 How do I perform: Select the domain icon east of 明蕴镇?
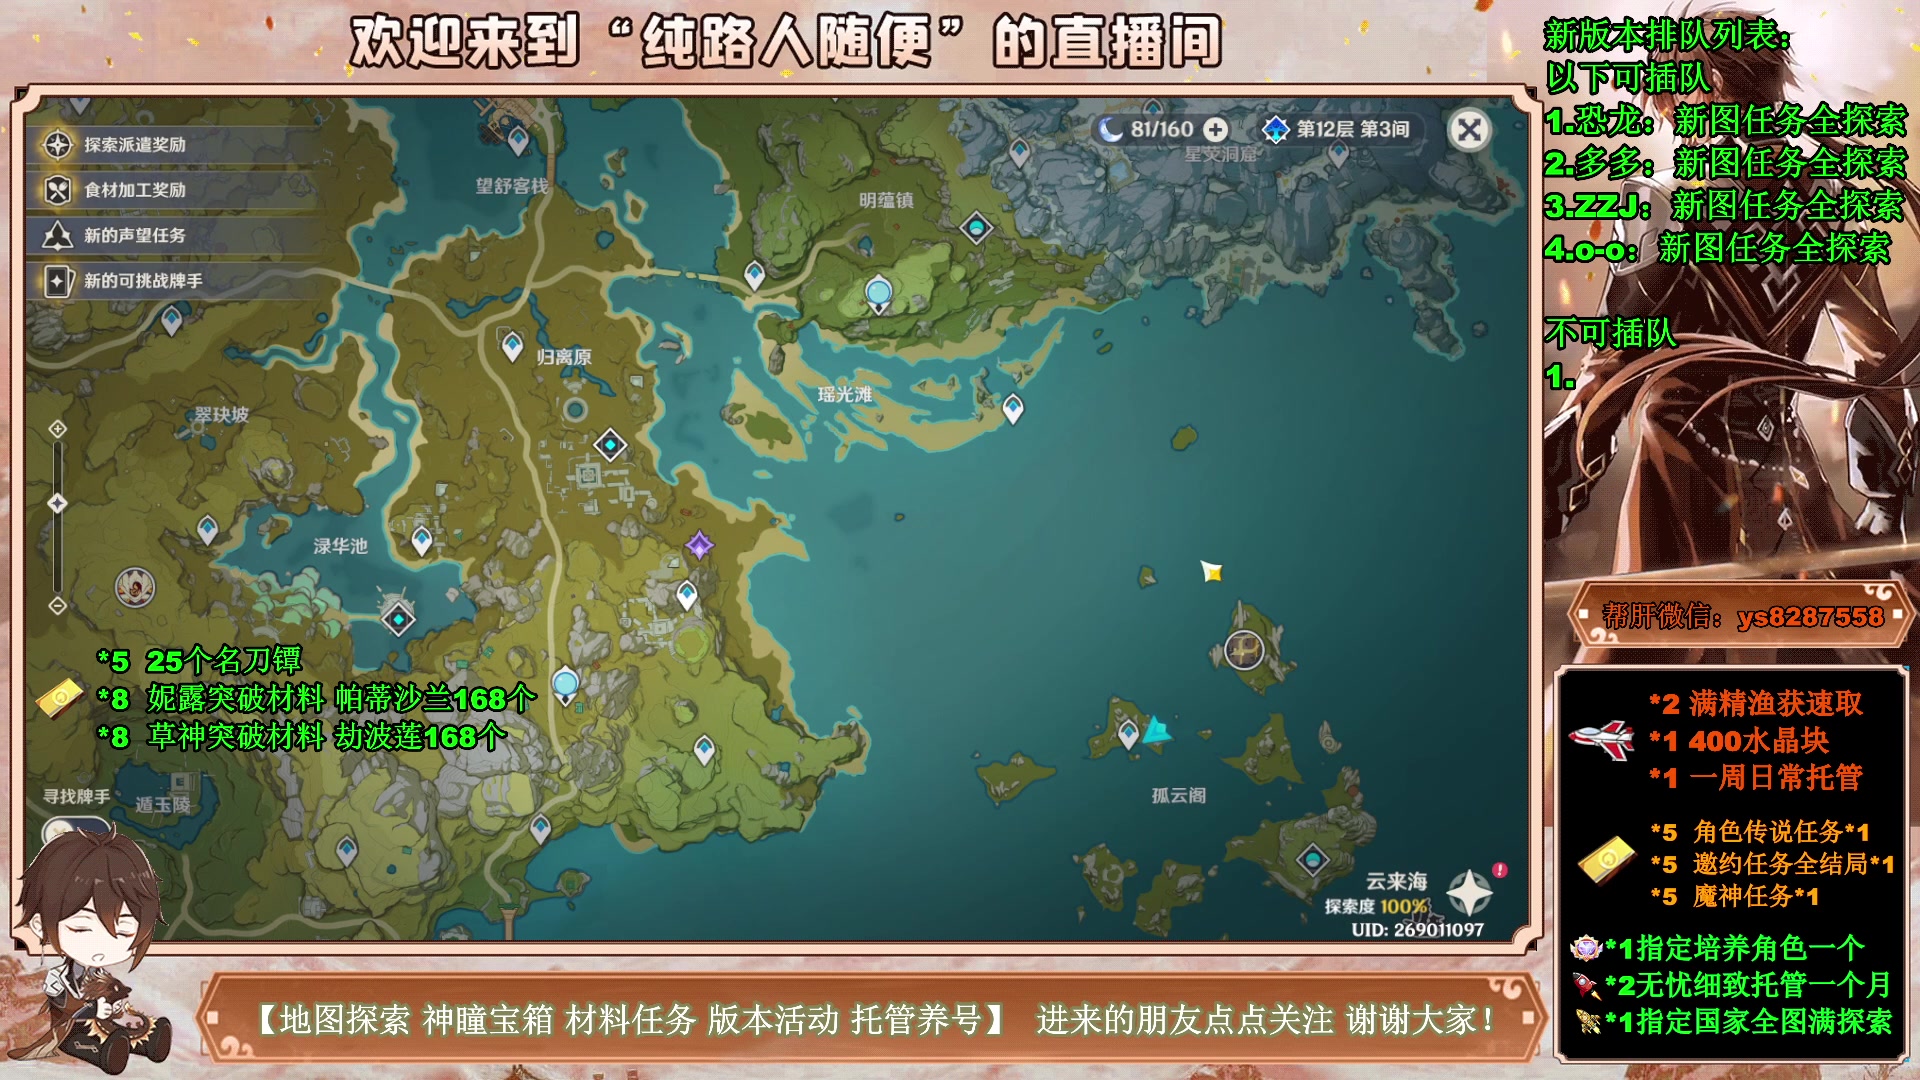(x=976, y=229)
